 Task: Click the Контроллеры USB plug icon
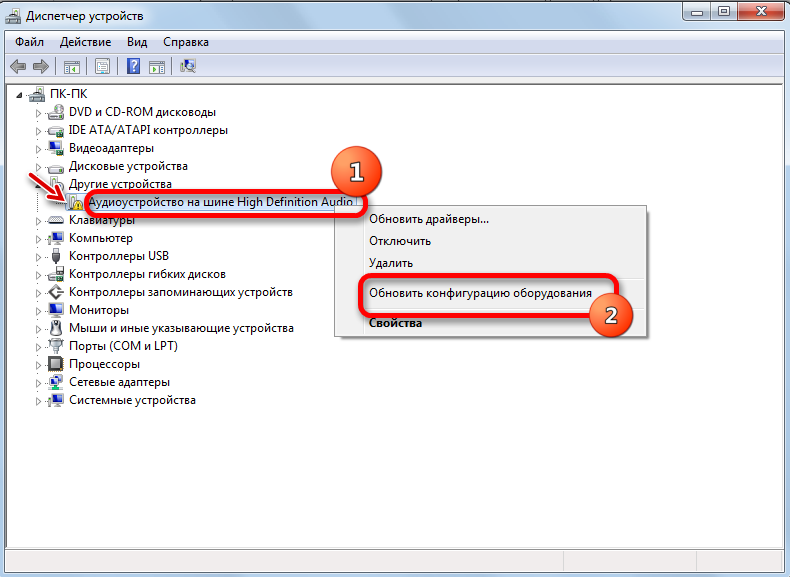[x=55, y=256]
